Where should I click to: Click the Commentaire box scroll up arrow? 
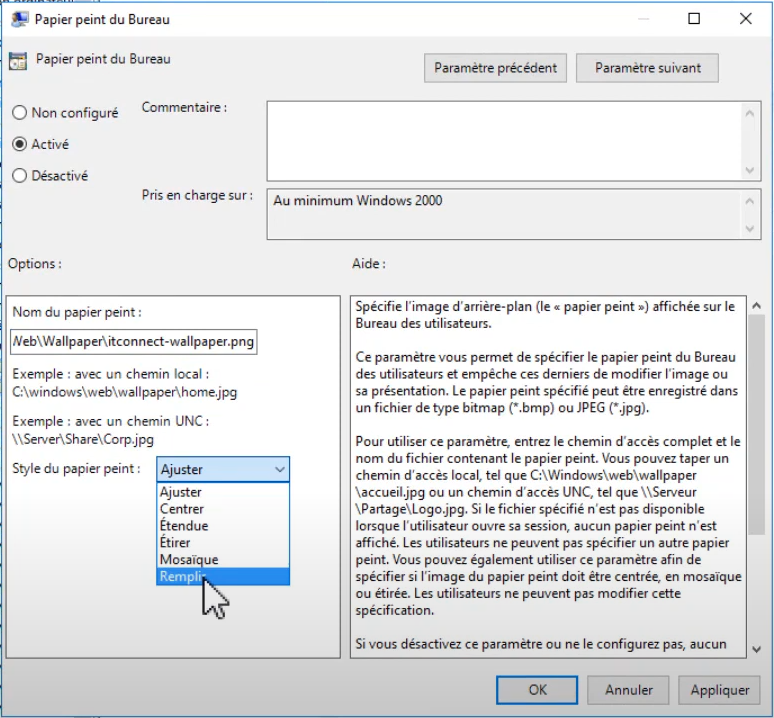750,113
